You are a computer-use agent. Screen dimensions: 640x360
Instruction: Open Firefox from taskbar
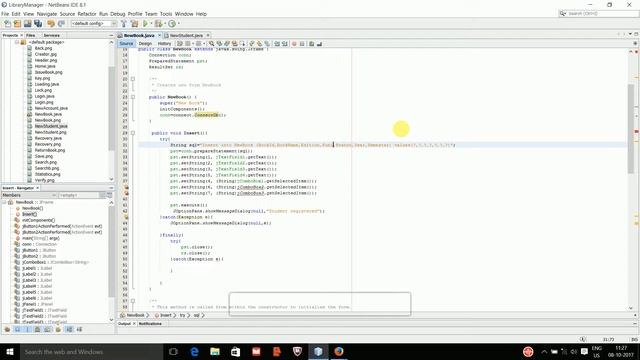pyautogui.click(x=339, y=351)
